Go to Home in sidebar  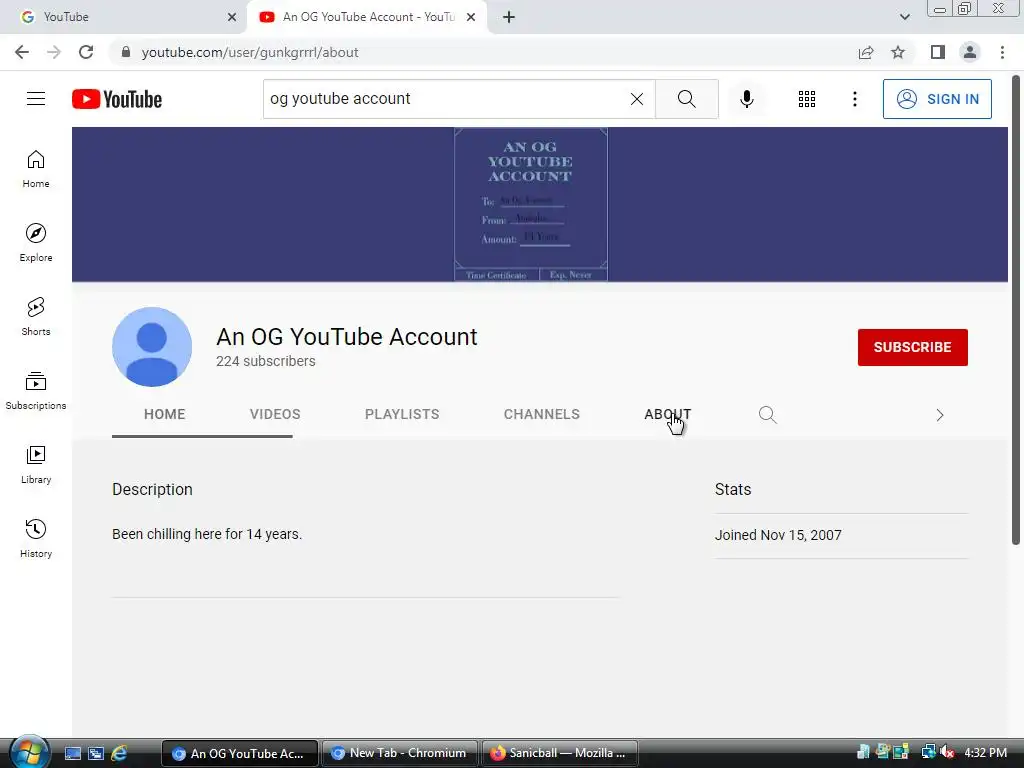pyautogui.click(x=36, y=169)
